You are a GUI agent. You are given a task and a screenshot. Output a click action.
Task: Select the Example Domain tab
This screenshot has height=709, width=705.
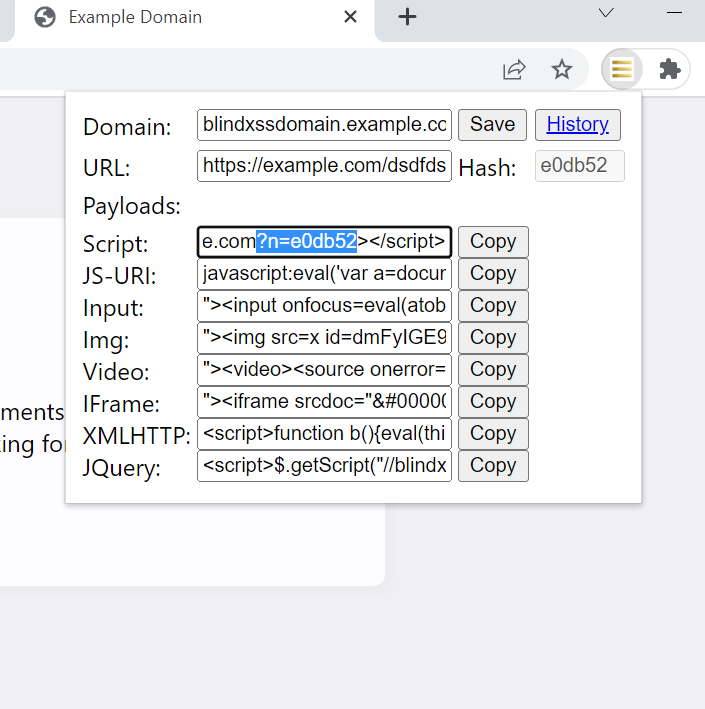(194, 18)
